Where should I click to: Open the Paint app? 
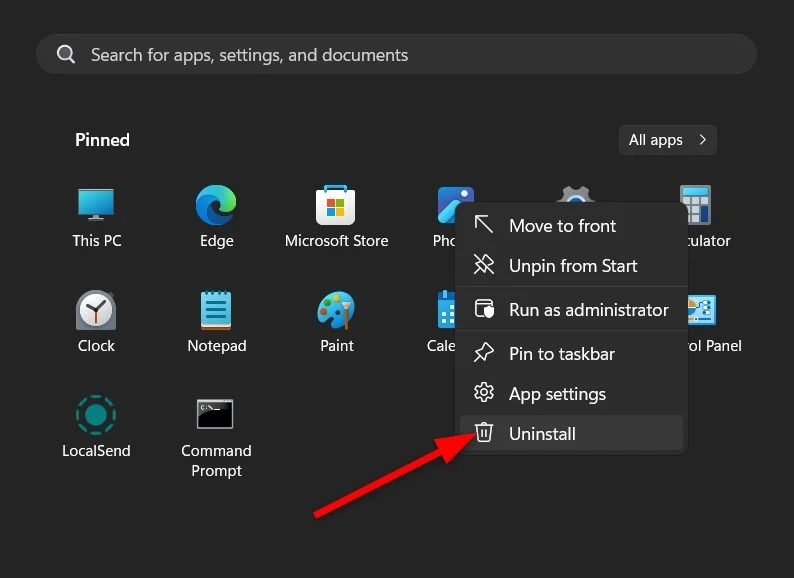[336, 311]
